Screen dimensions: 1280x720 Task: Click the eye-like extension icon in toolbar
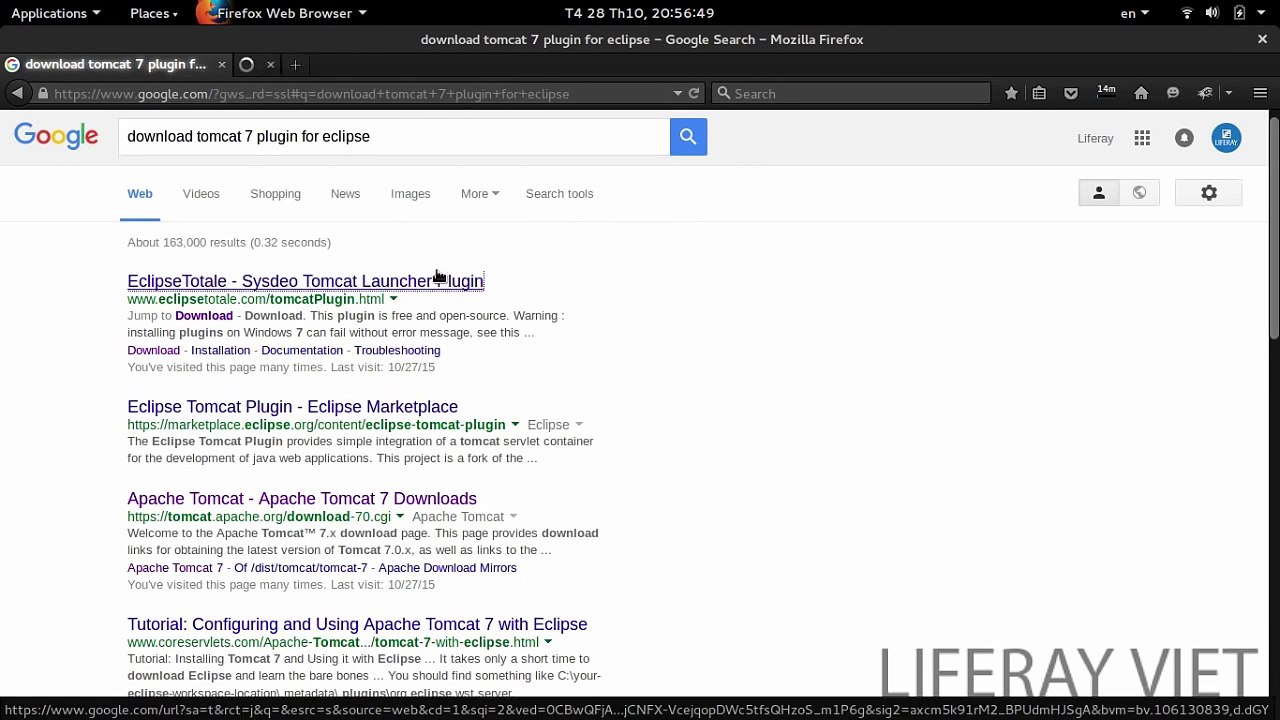[1205, 93]
